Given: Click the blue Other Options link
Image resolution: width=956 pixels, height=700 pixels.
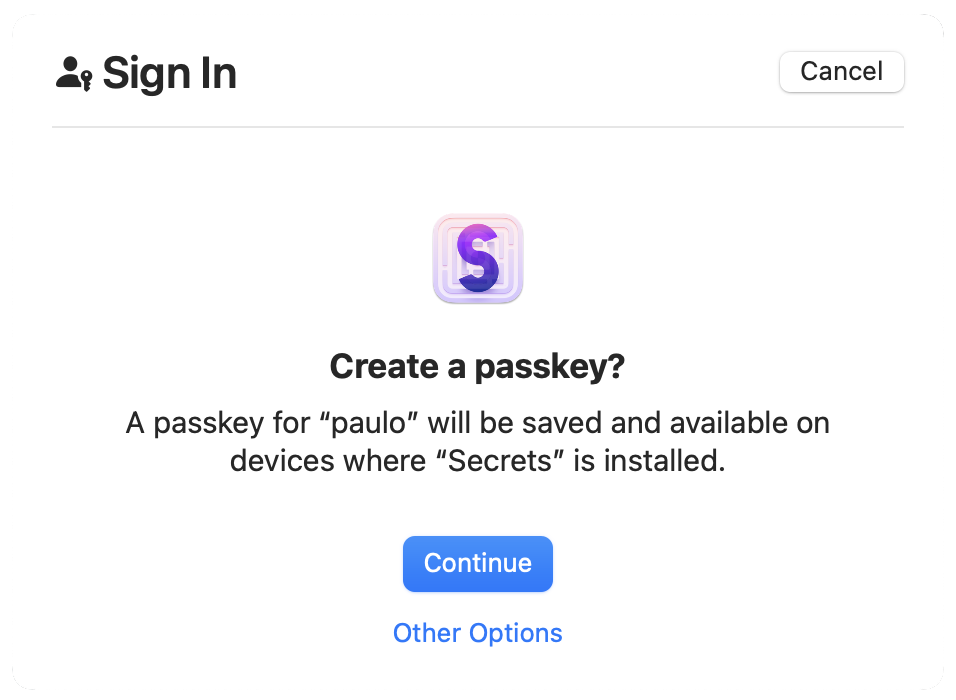Looking at the screenshot, I should coord(477,632).
